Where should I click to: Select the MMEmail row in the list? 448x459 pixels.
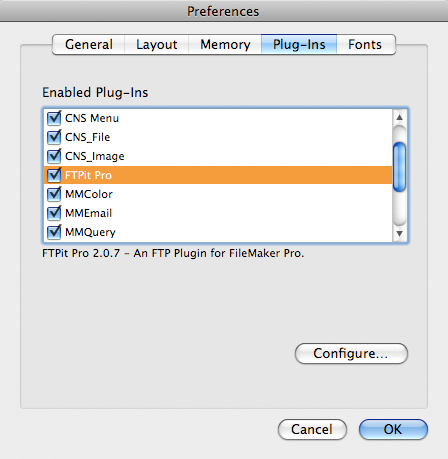click(218, 213)
